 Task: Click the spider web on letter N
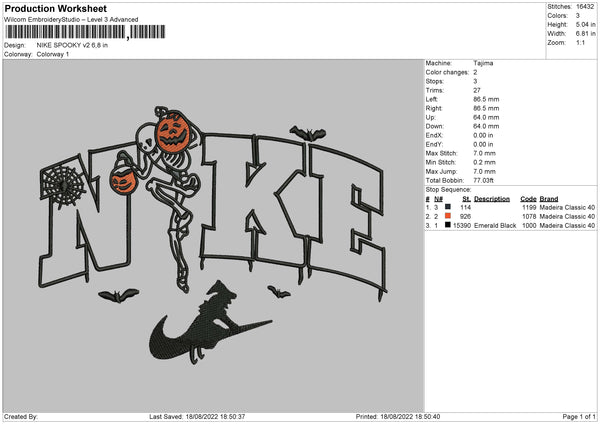click(62, 184)
